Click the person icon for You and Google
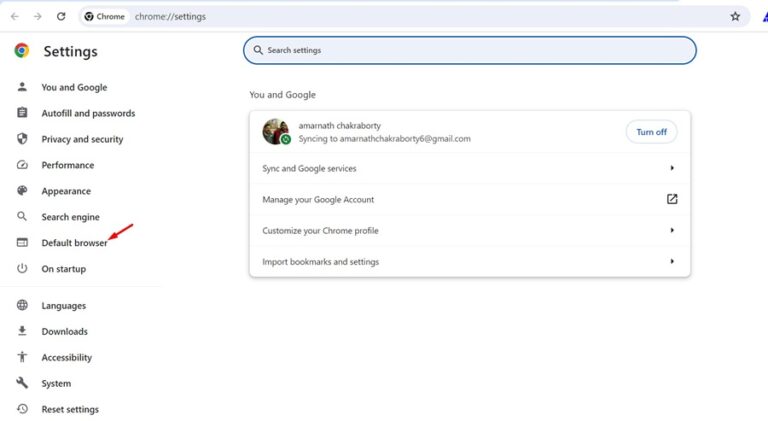Viewport: 768px width, 421px height. click(22, 87)
